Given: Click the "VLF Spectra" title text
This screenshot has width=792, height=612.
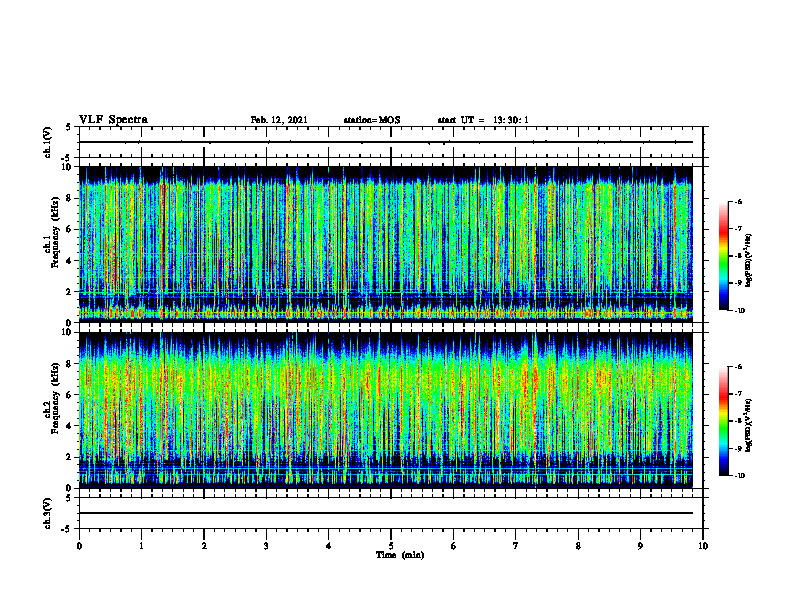Looking at the screenshot, I should point(113,119).
